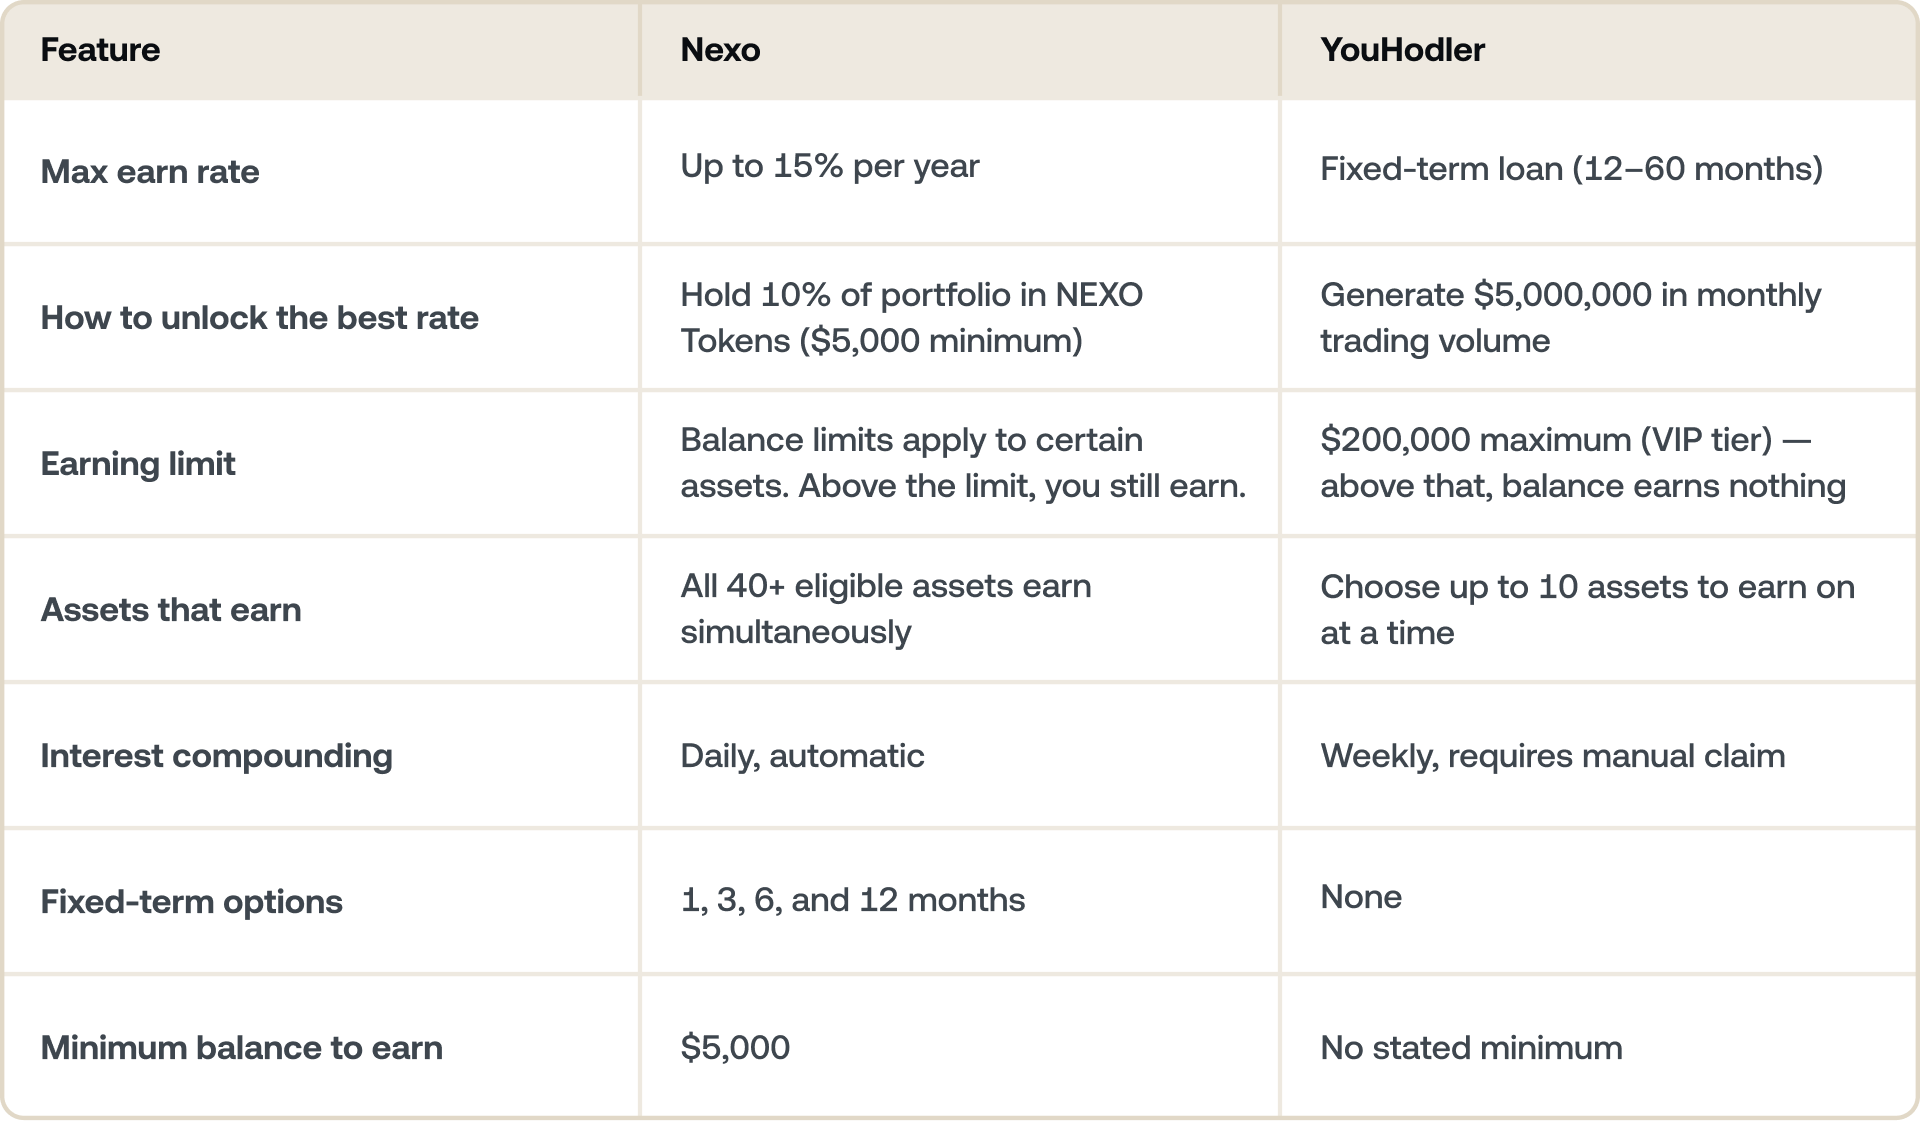Select the Interest compounding row label
The height and width of the screenshot is (1121, 1920).
tap(216, 755)
